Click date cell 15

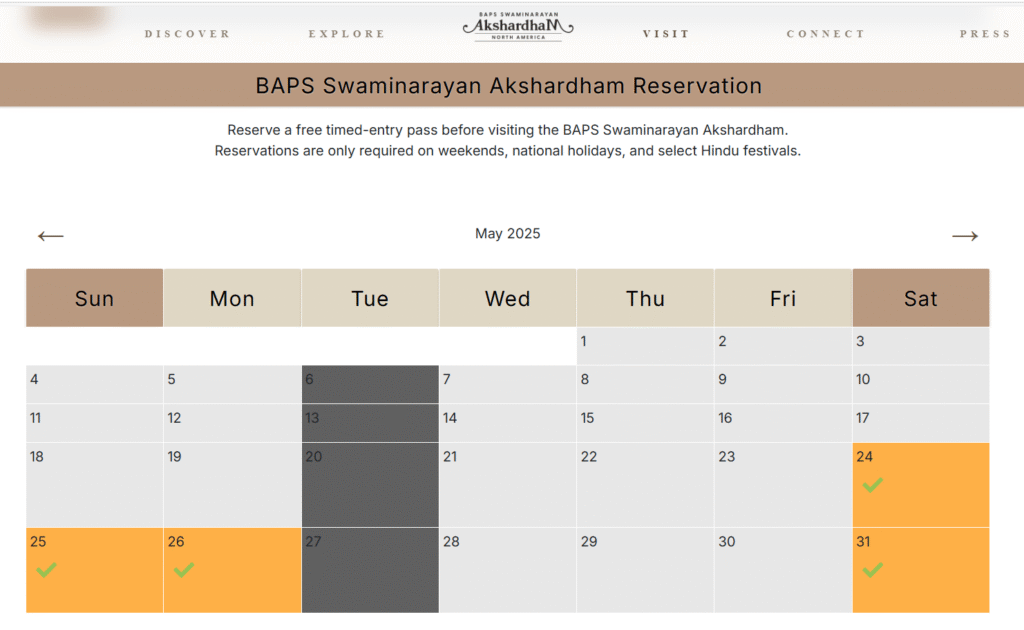(646, 423)
